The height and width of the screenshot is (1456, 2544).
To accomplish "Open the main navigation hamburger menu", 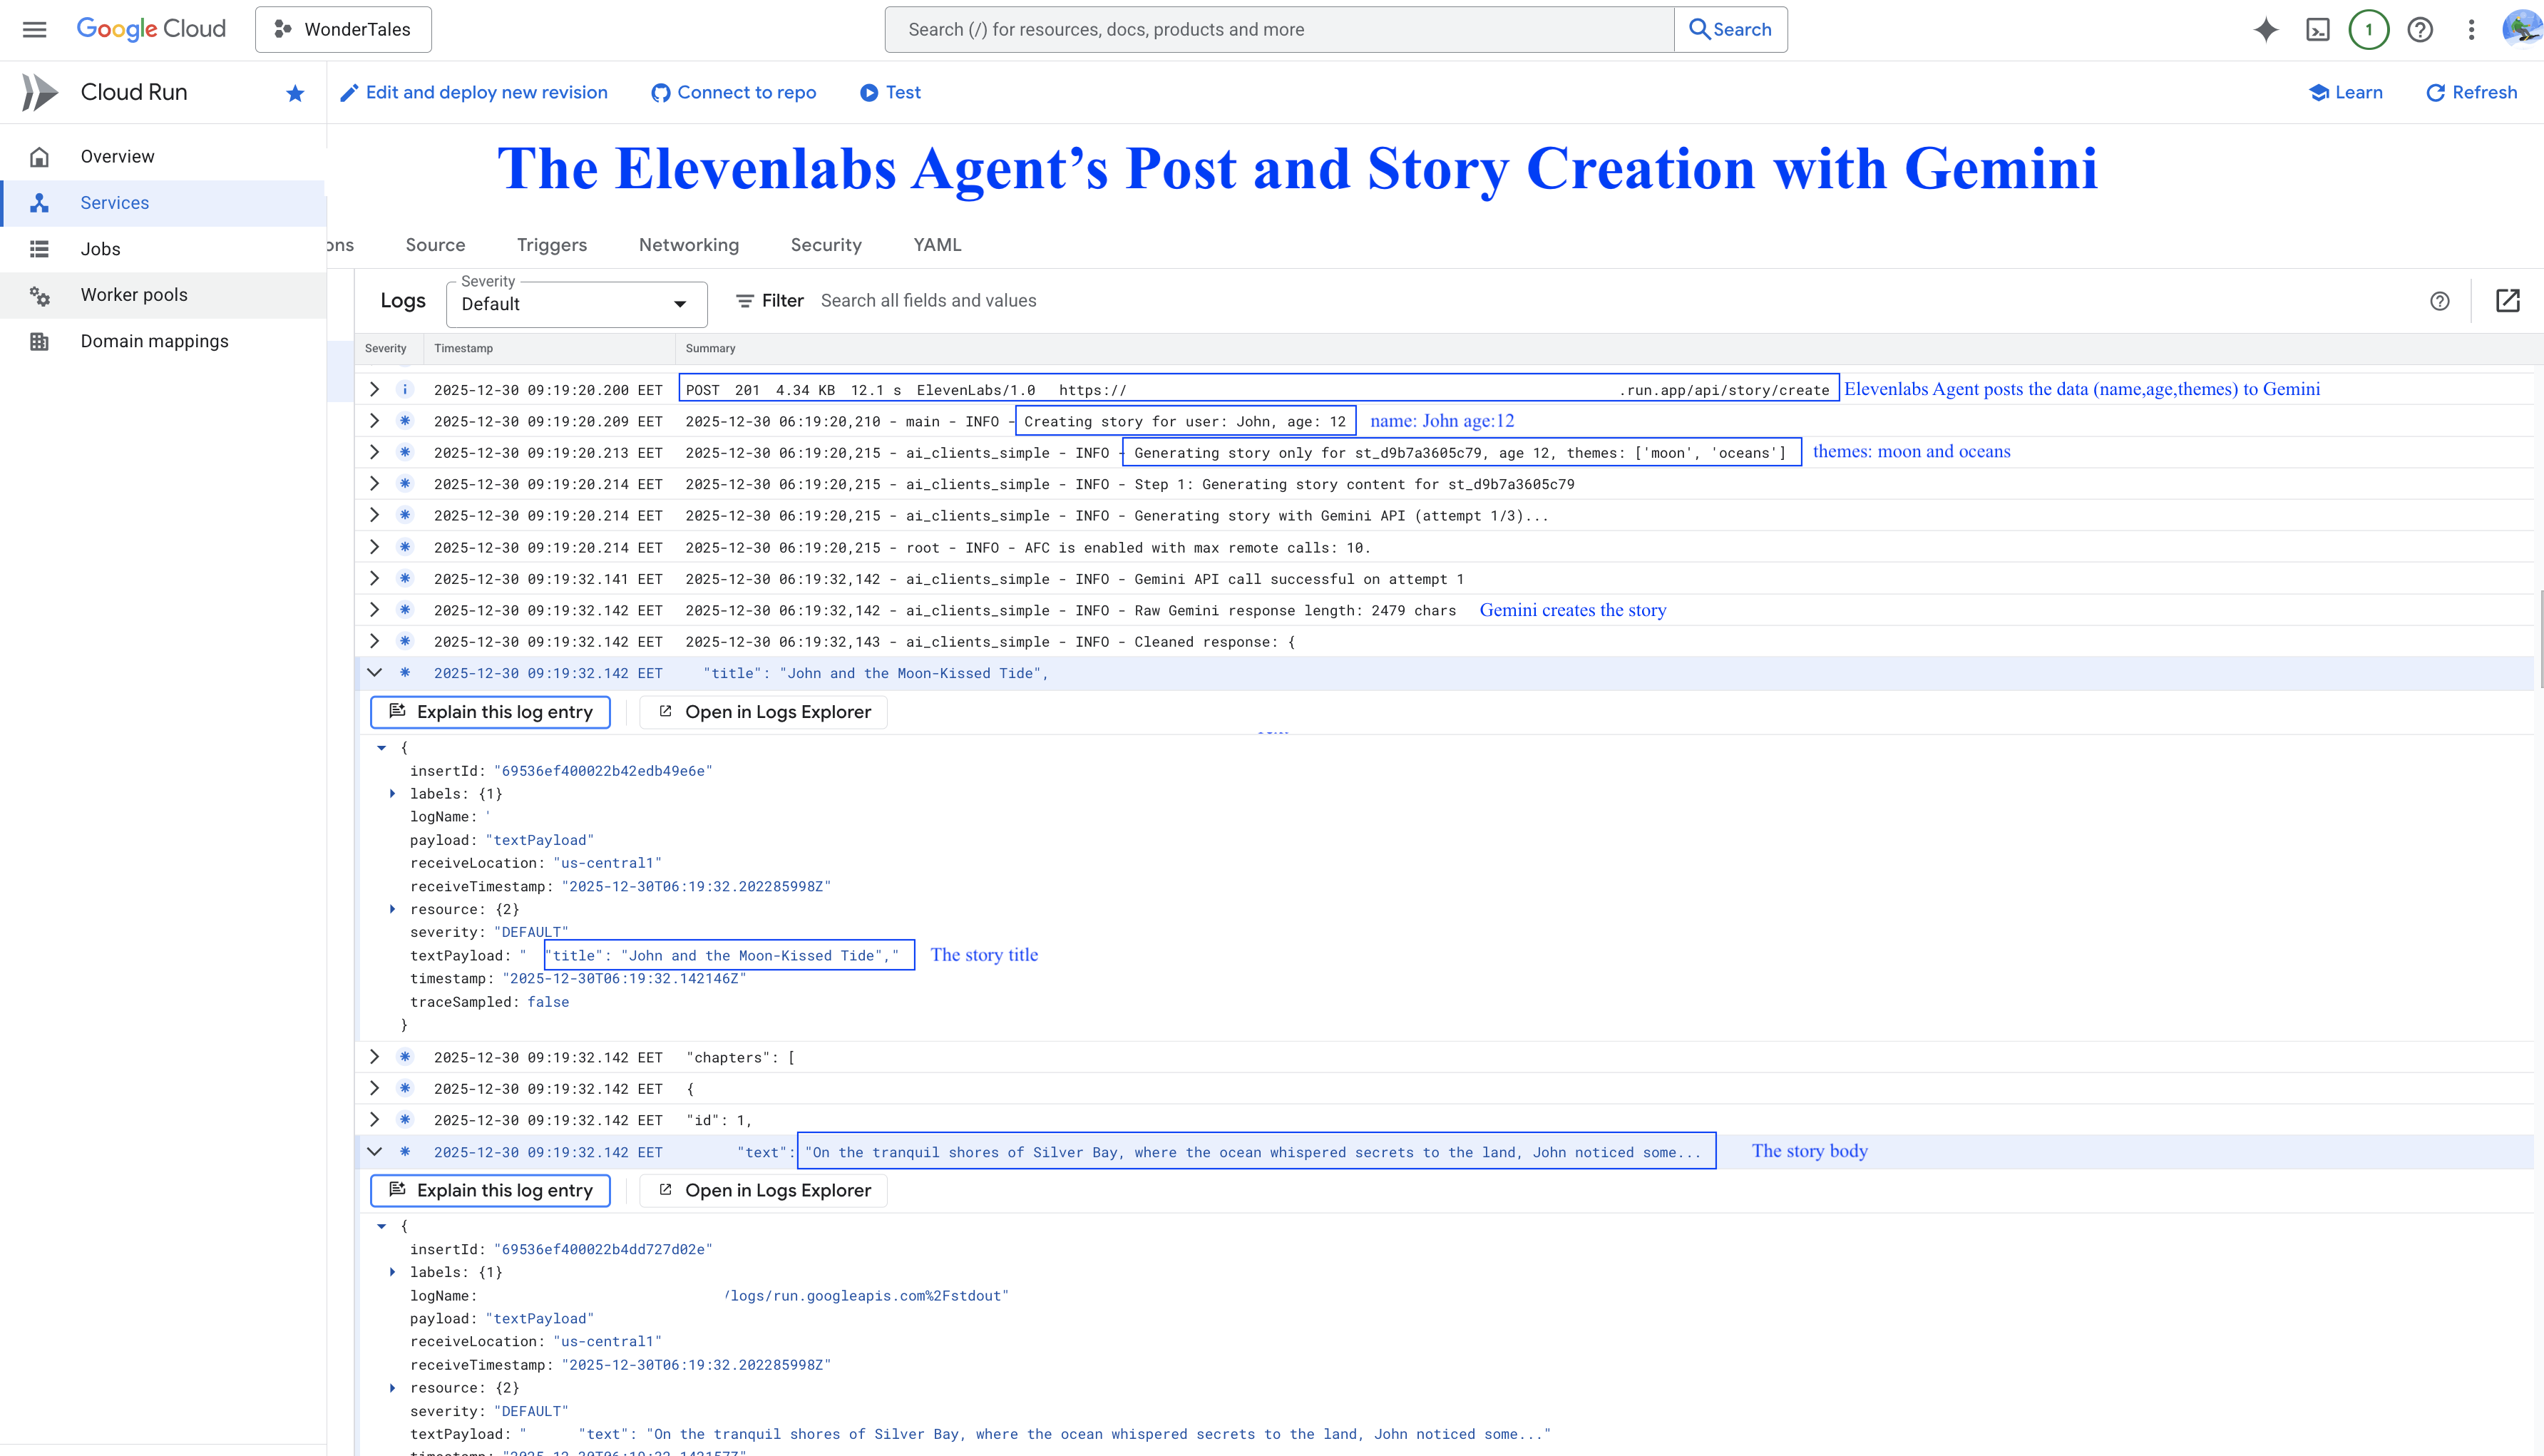I will tap(34, 29).
